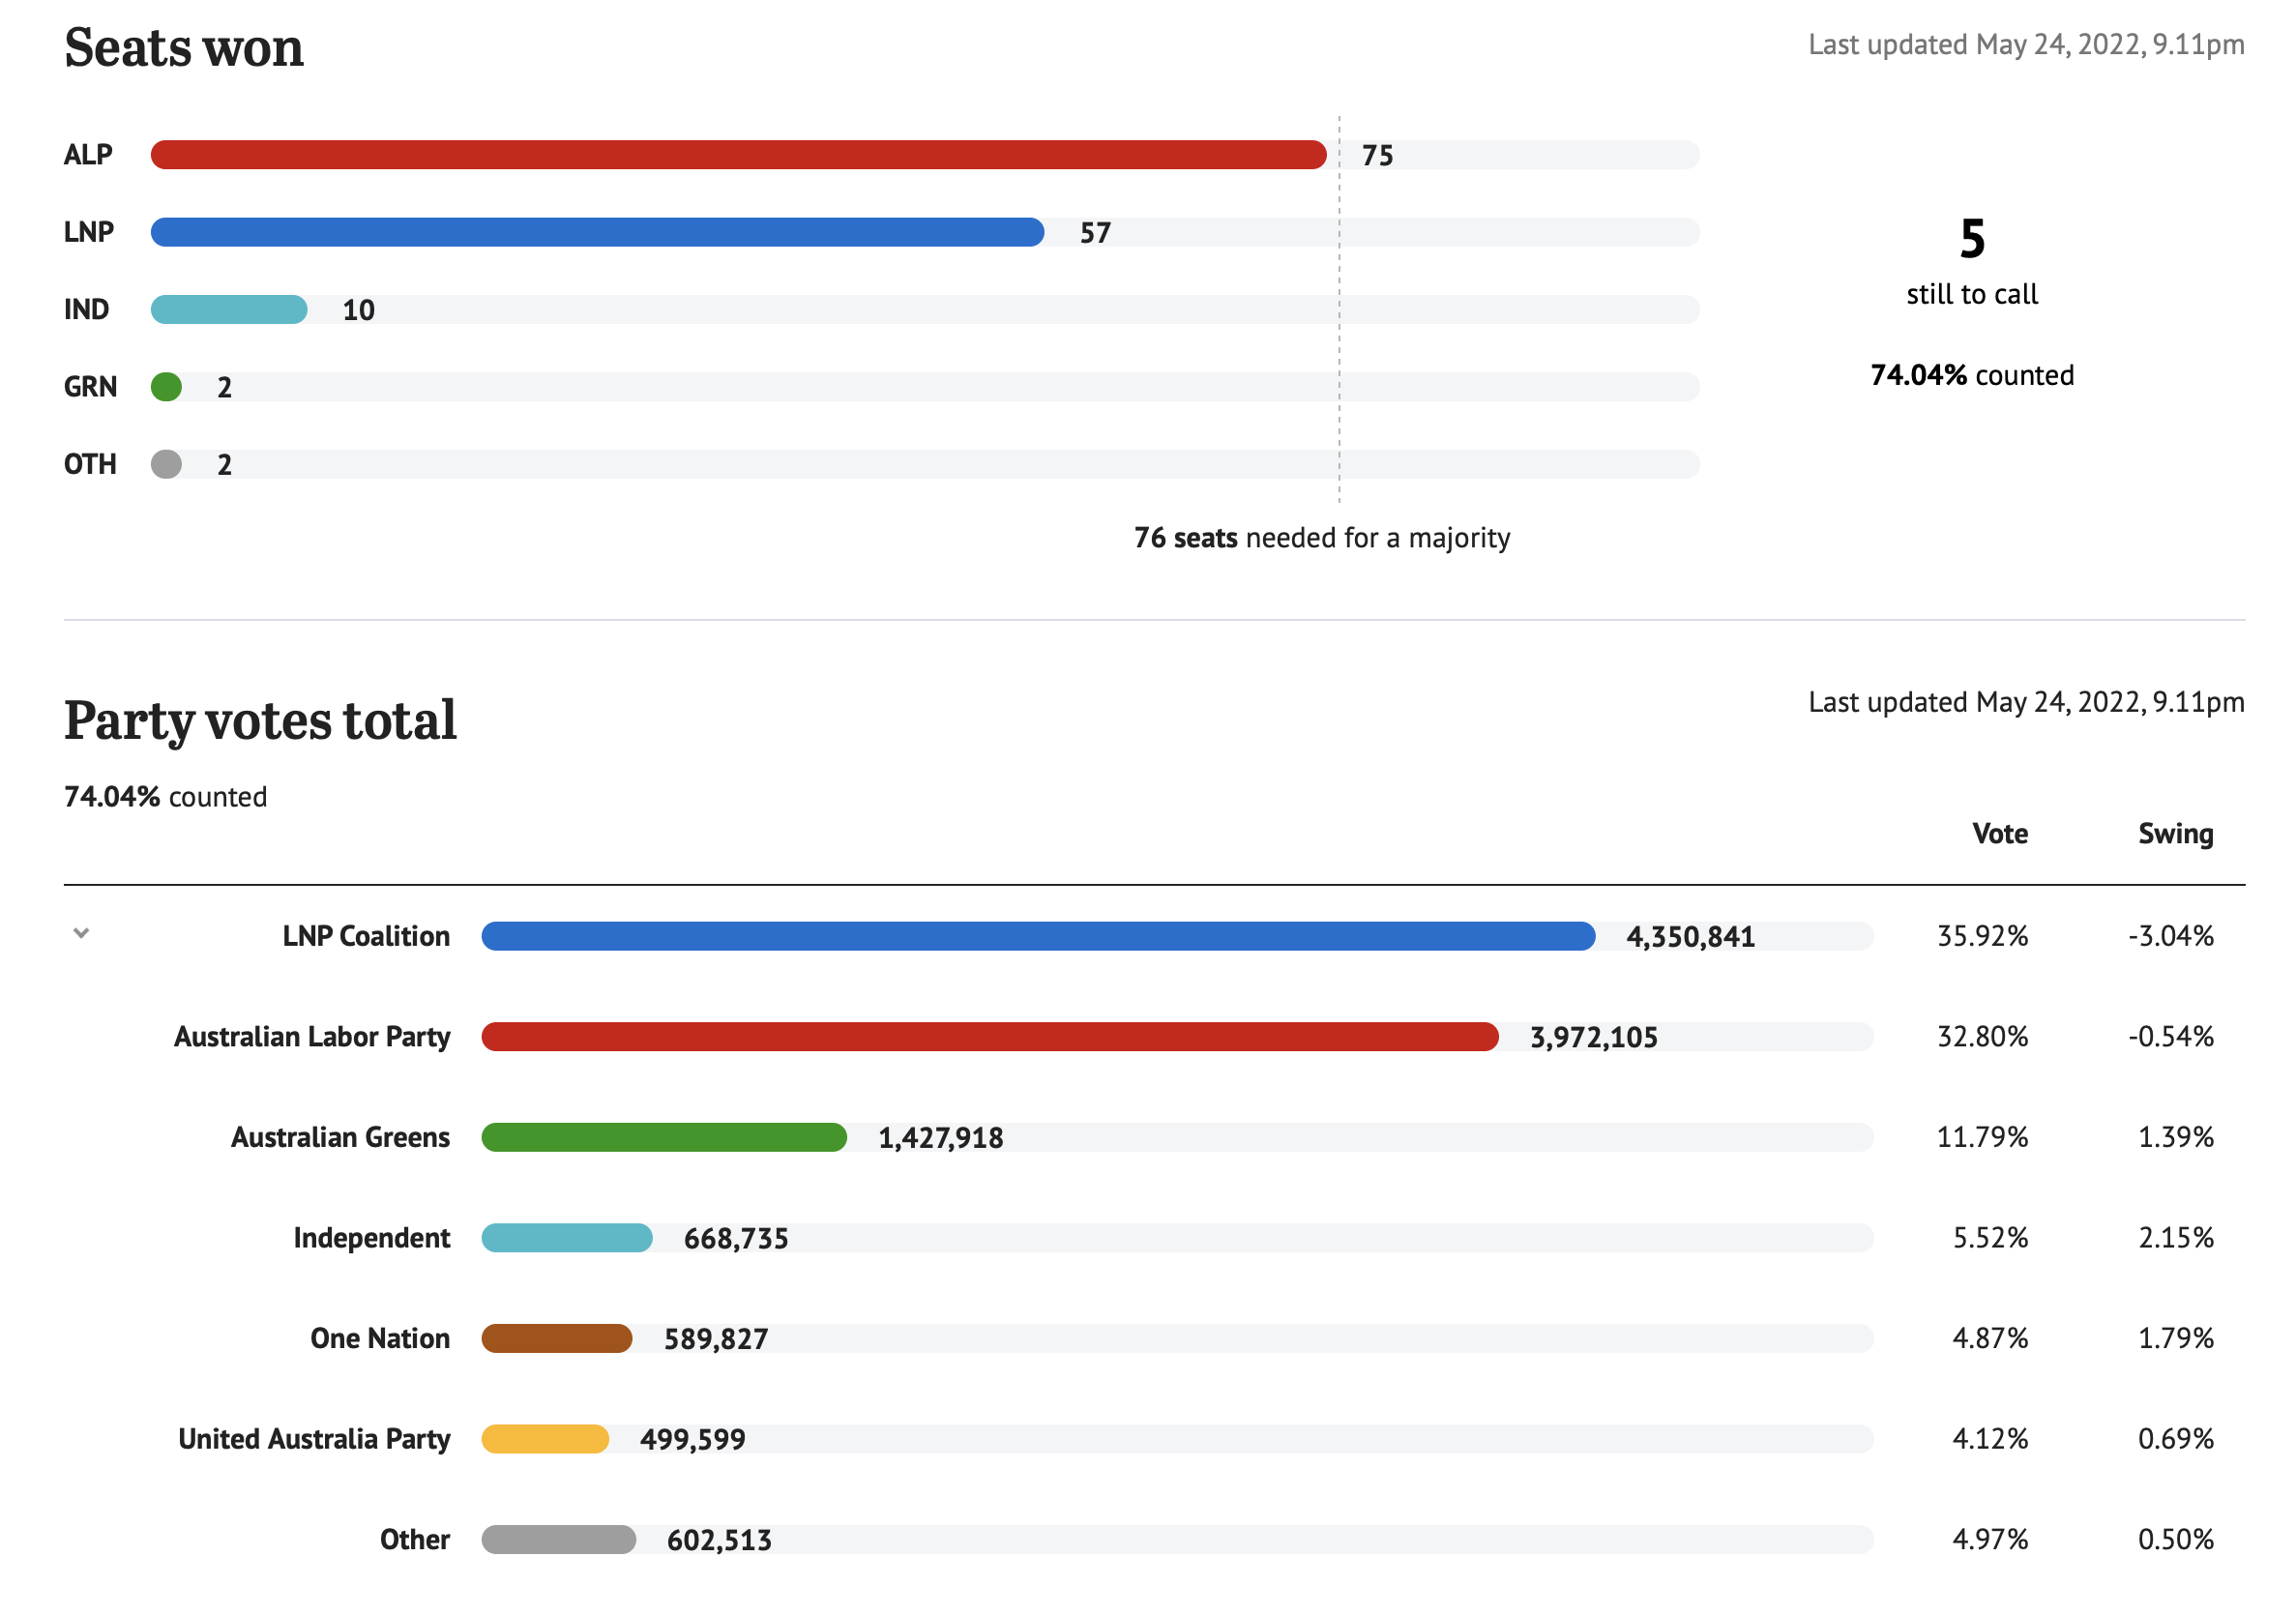Click the Vote column header
The image size is (2296, 1615).
pyautogui.click(x=1999, y=834)
